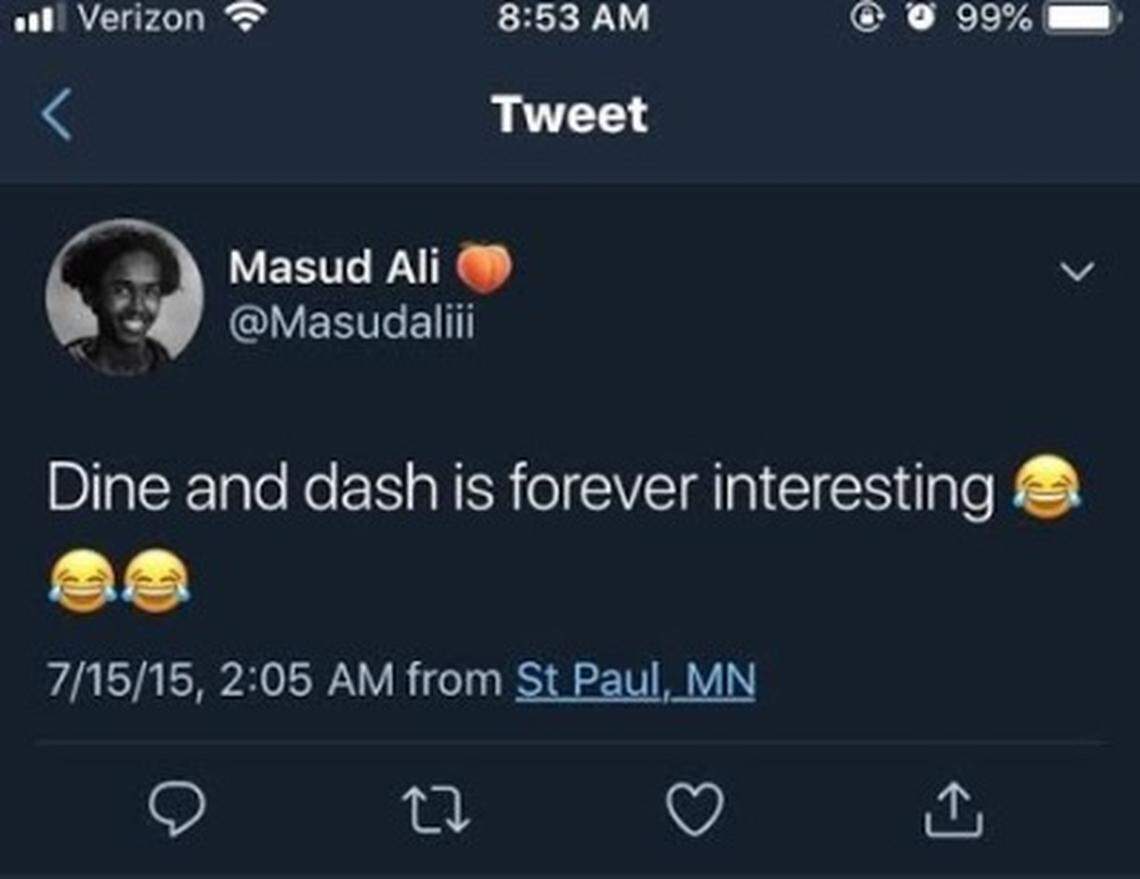Screen dimensions: 1140x879
Task: Tap the Verizon carrier label
Action: pyautogui.click(x=140, y=17)
